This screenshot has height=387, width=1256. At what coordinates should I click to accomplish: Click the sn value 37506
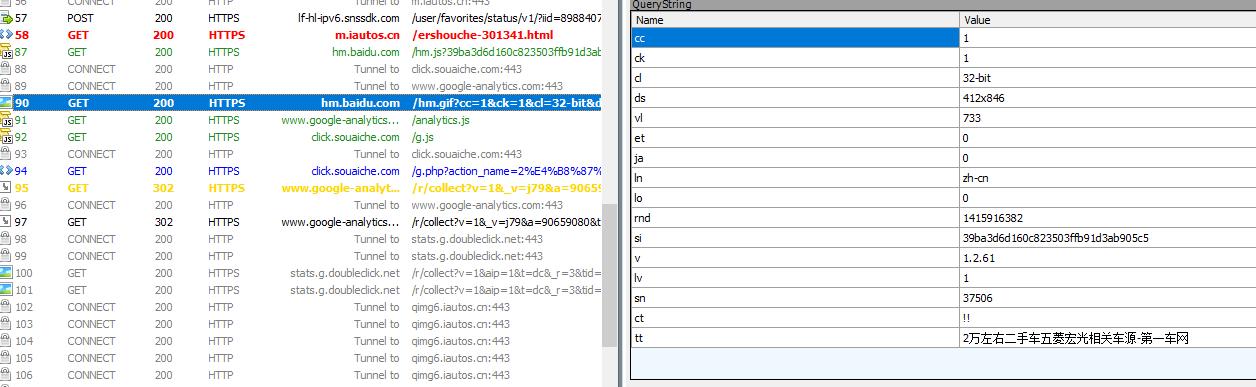pos(977,298)
